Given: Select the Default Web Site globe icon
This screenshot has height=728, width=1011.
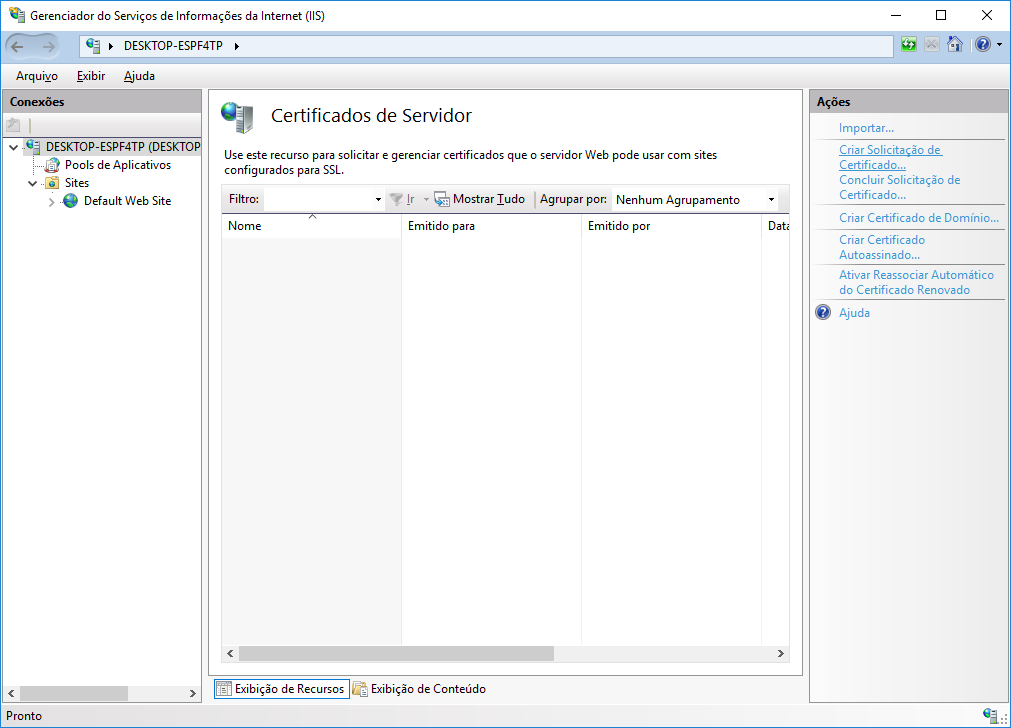Looking at the screenshot, I should click(x=69, y=200).
